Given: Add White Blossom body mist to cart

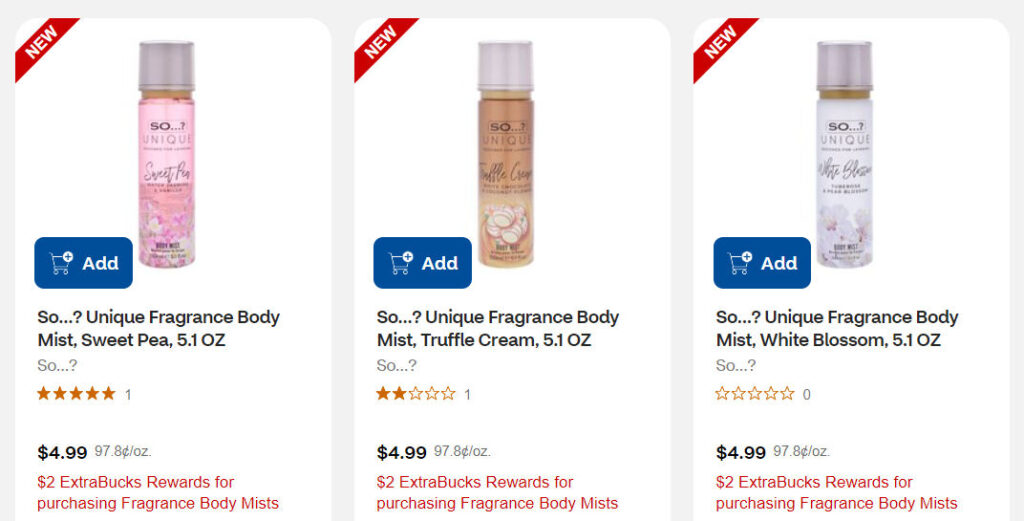Looking at the screenshot, I should pyautogui.click(x=762, y=263).
